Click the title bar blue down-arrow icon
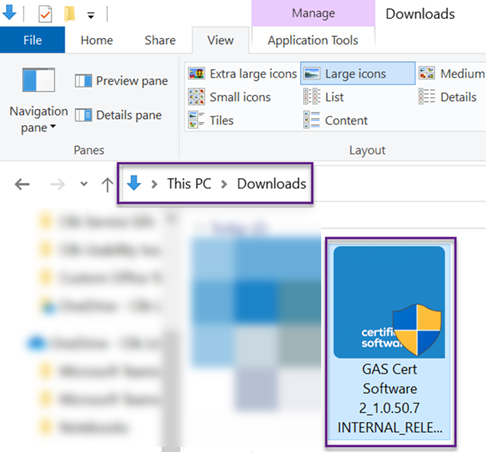Screen dimensions: 486x452 [9, 12]
